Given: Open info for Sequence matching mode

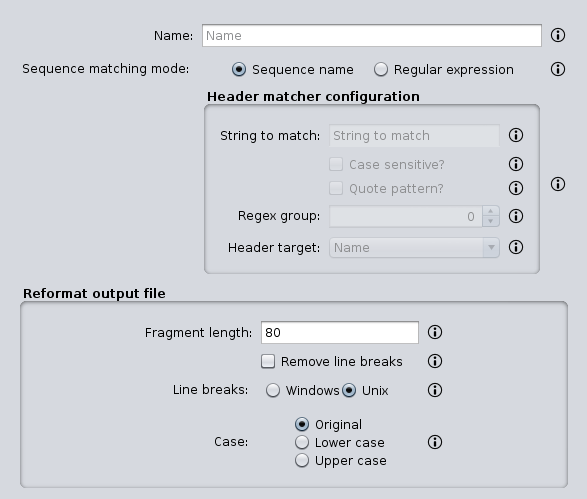Looking at the screenshot, I should [x=558, y=69].
